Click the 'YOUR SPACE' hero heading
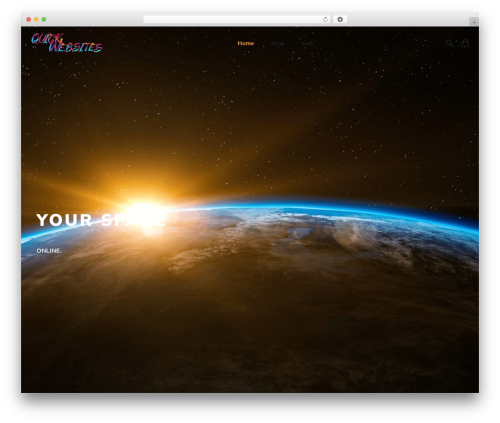The width and height of the screenshot is (500, 423). coord(101,220)
